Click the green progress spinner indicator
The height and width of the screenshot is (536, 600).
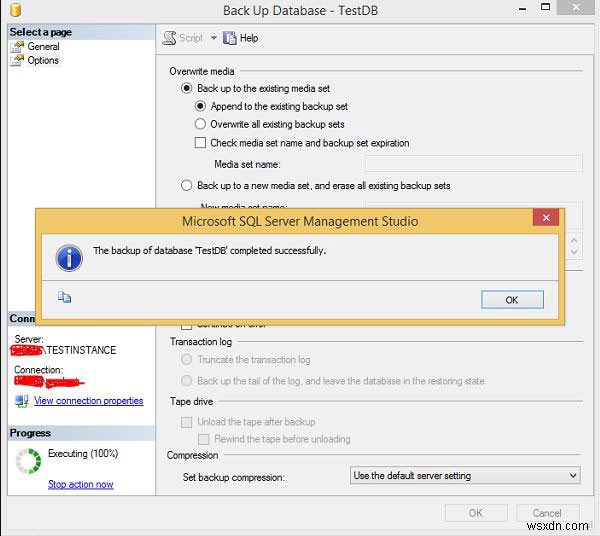click(28, 461)
